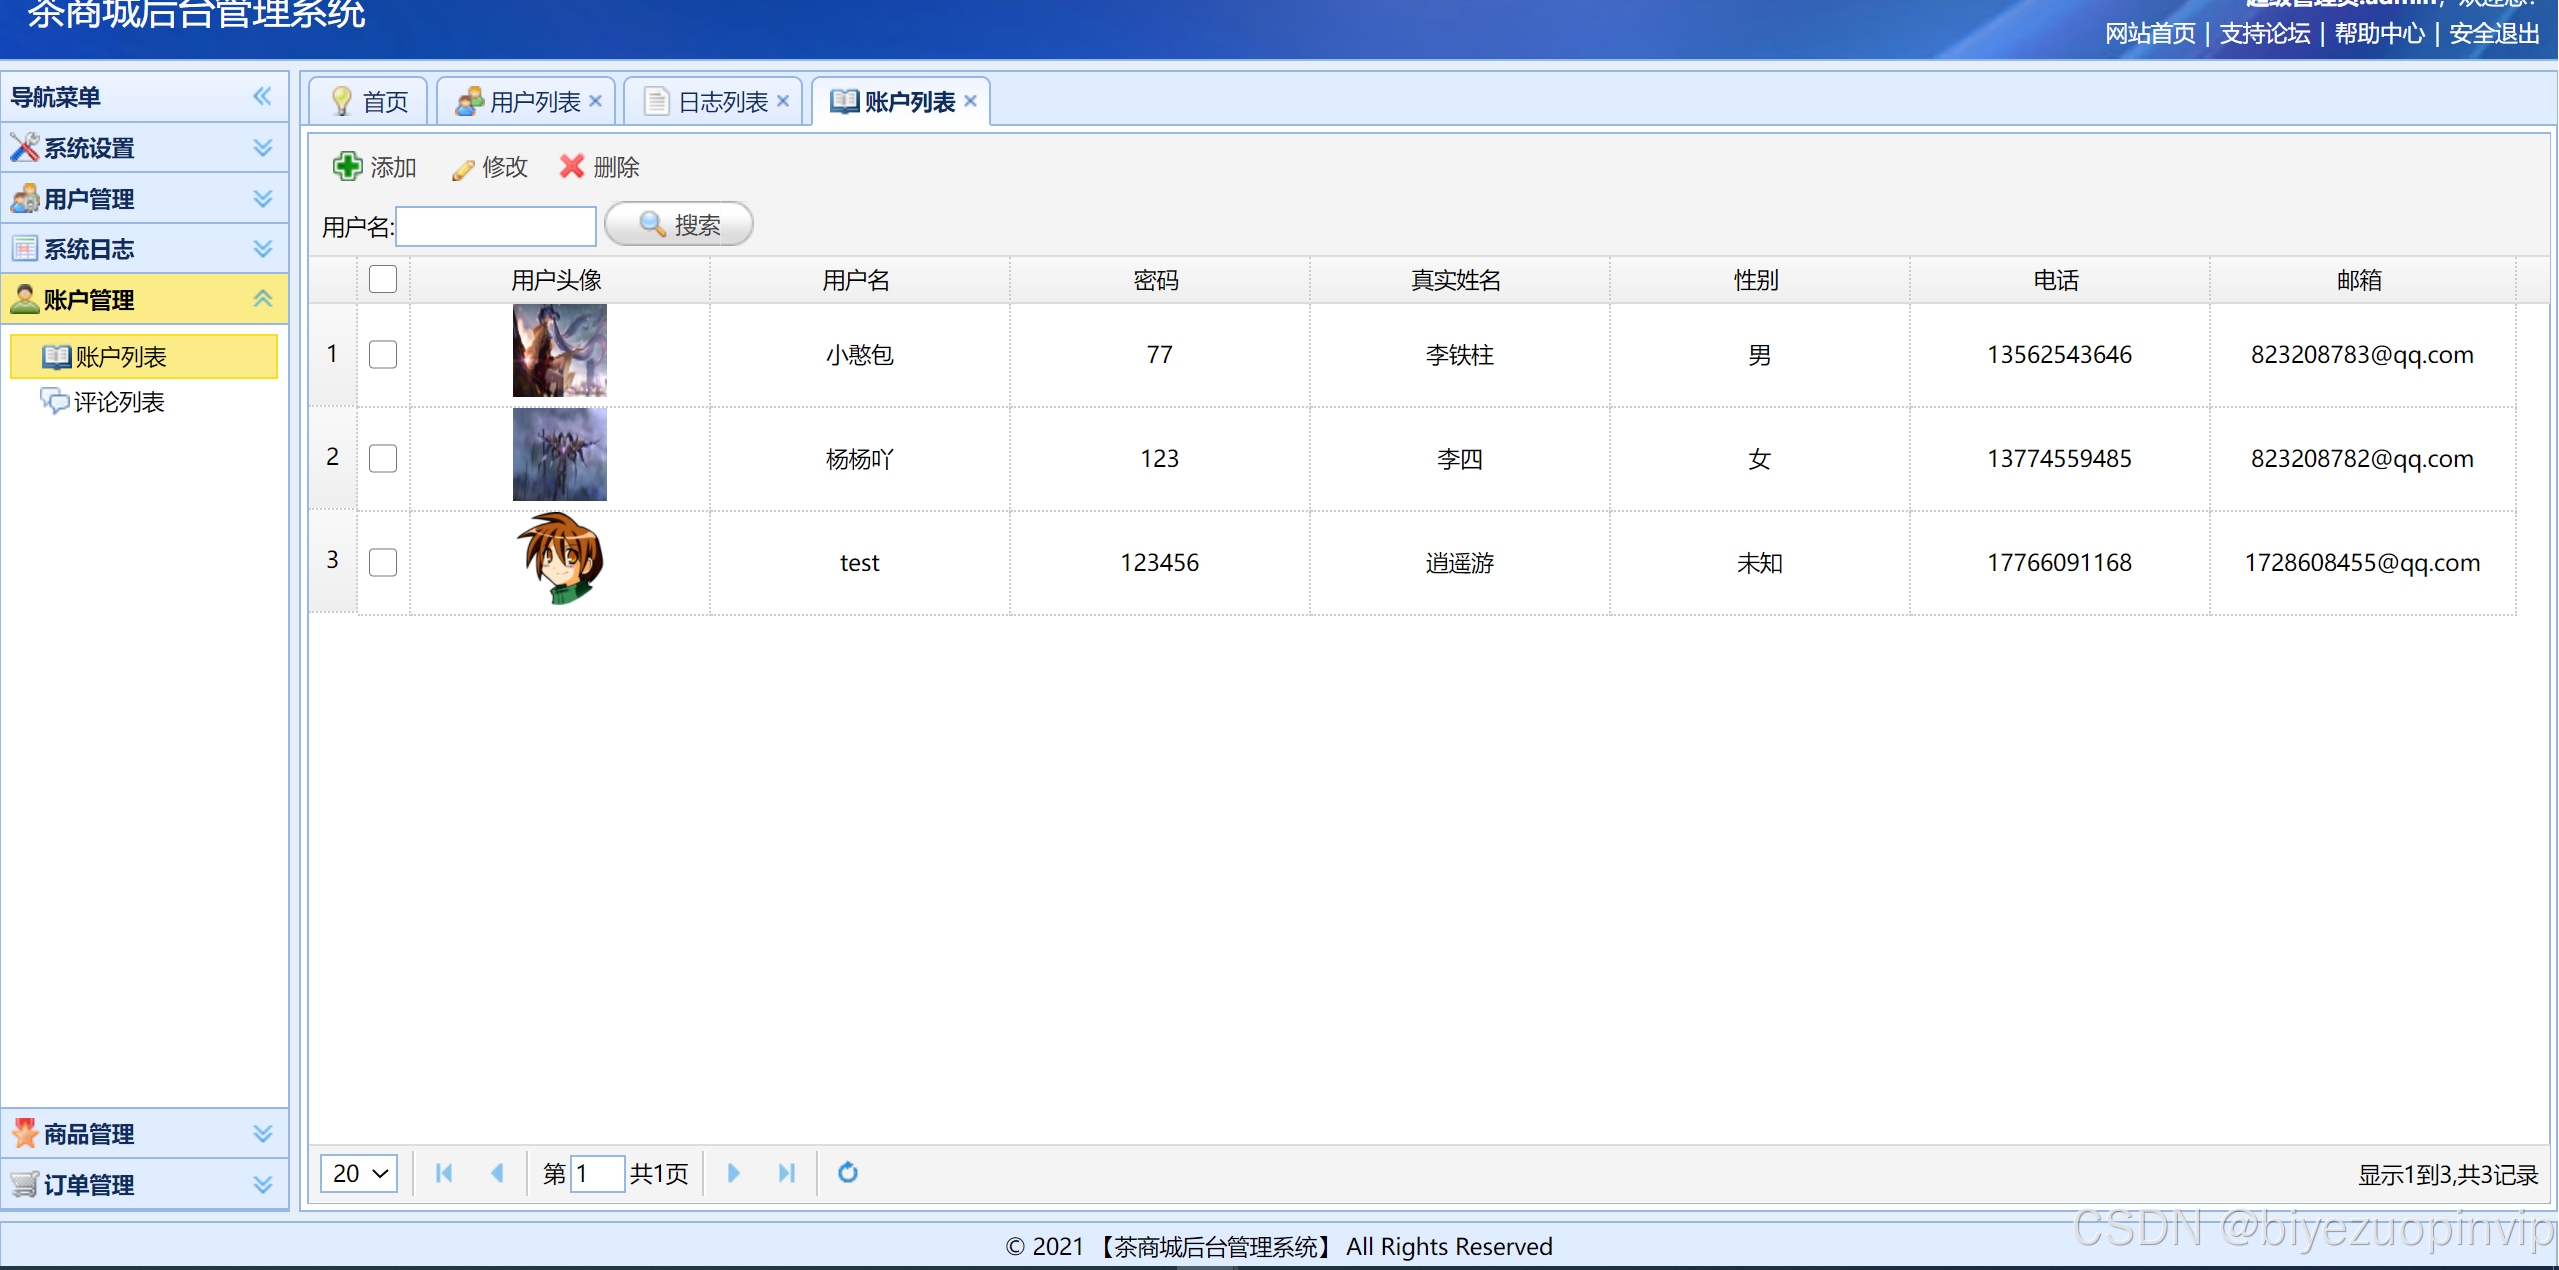Open the page size dropdown showing 20
The image size is (2559, 1270).
pyautogui.click(x=359, y=1172)
